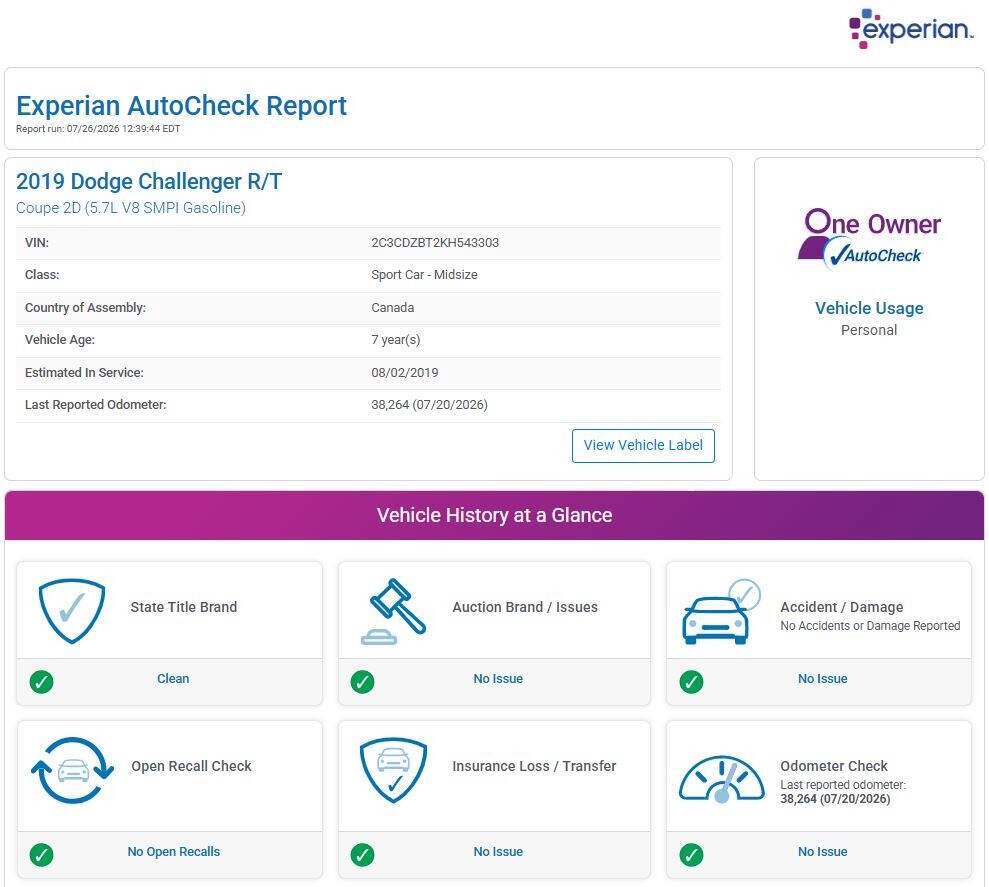
Task: Click the State Title Brand shield icon
Action: pyautogui.click(x=72, y=611)
